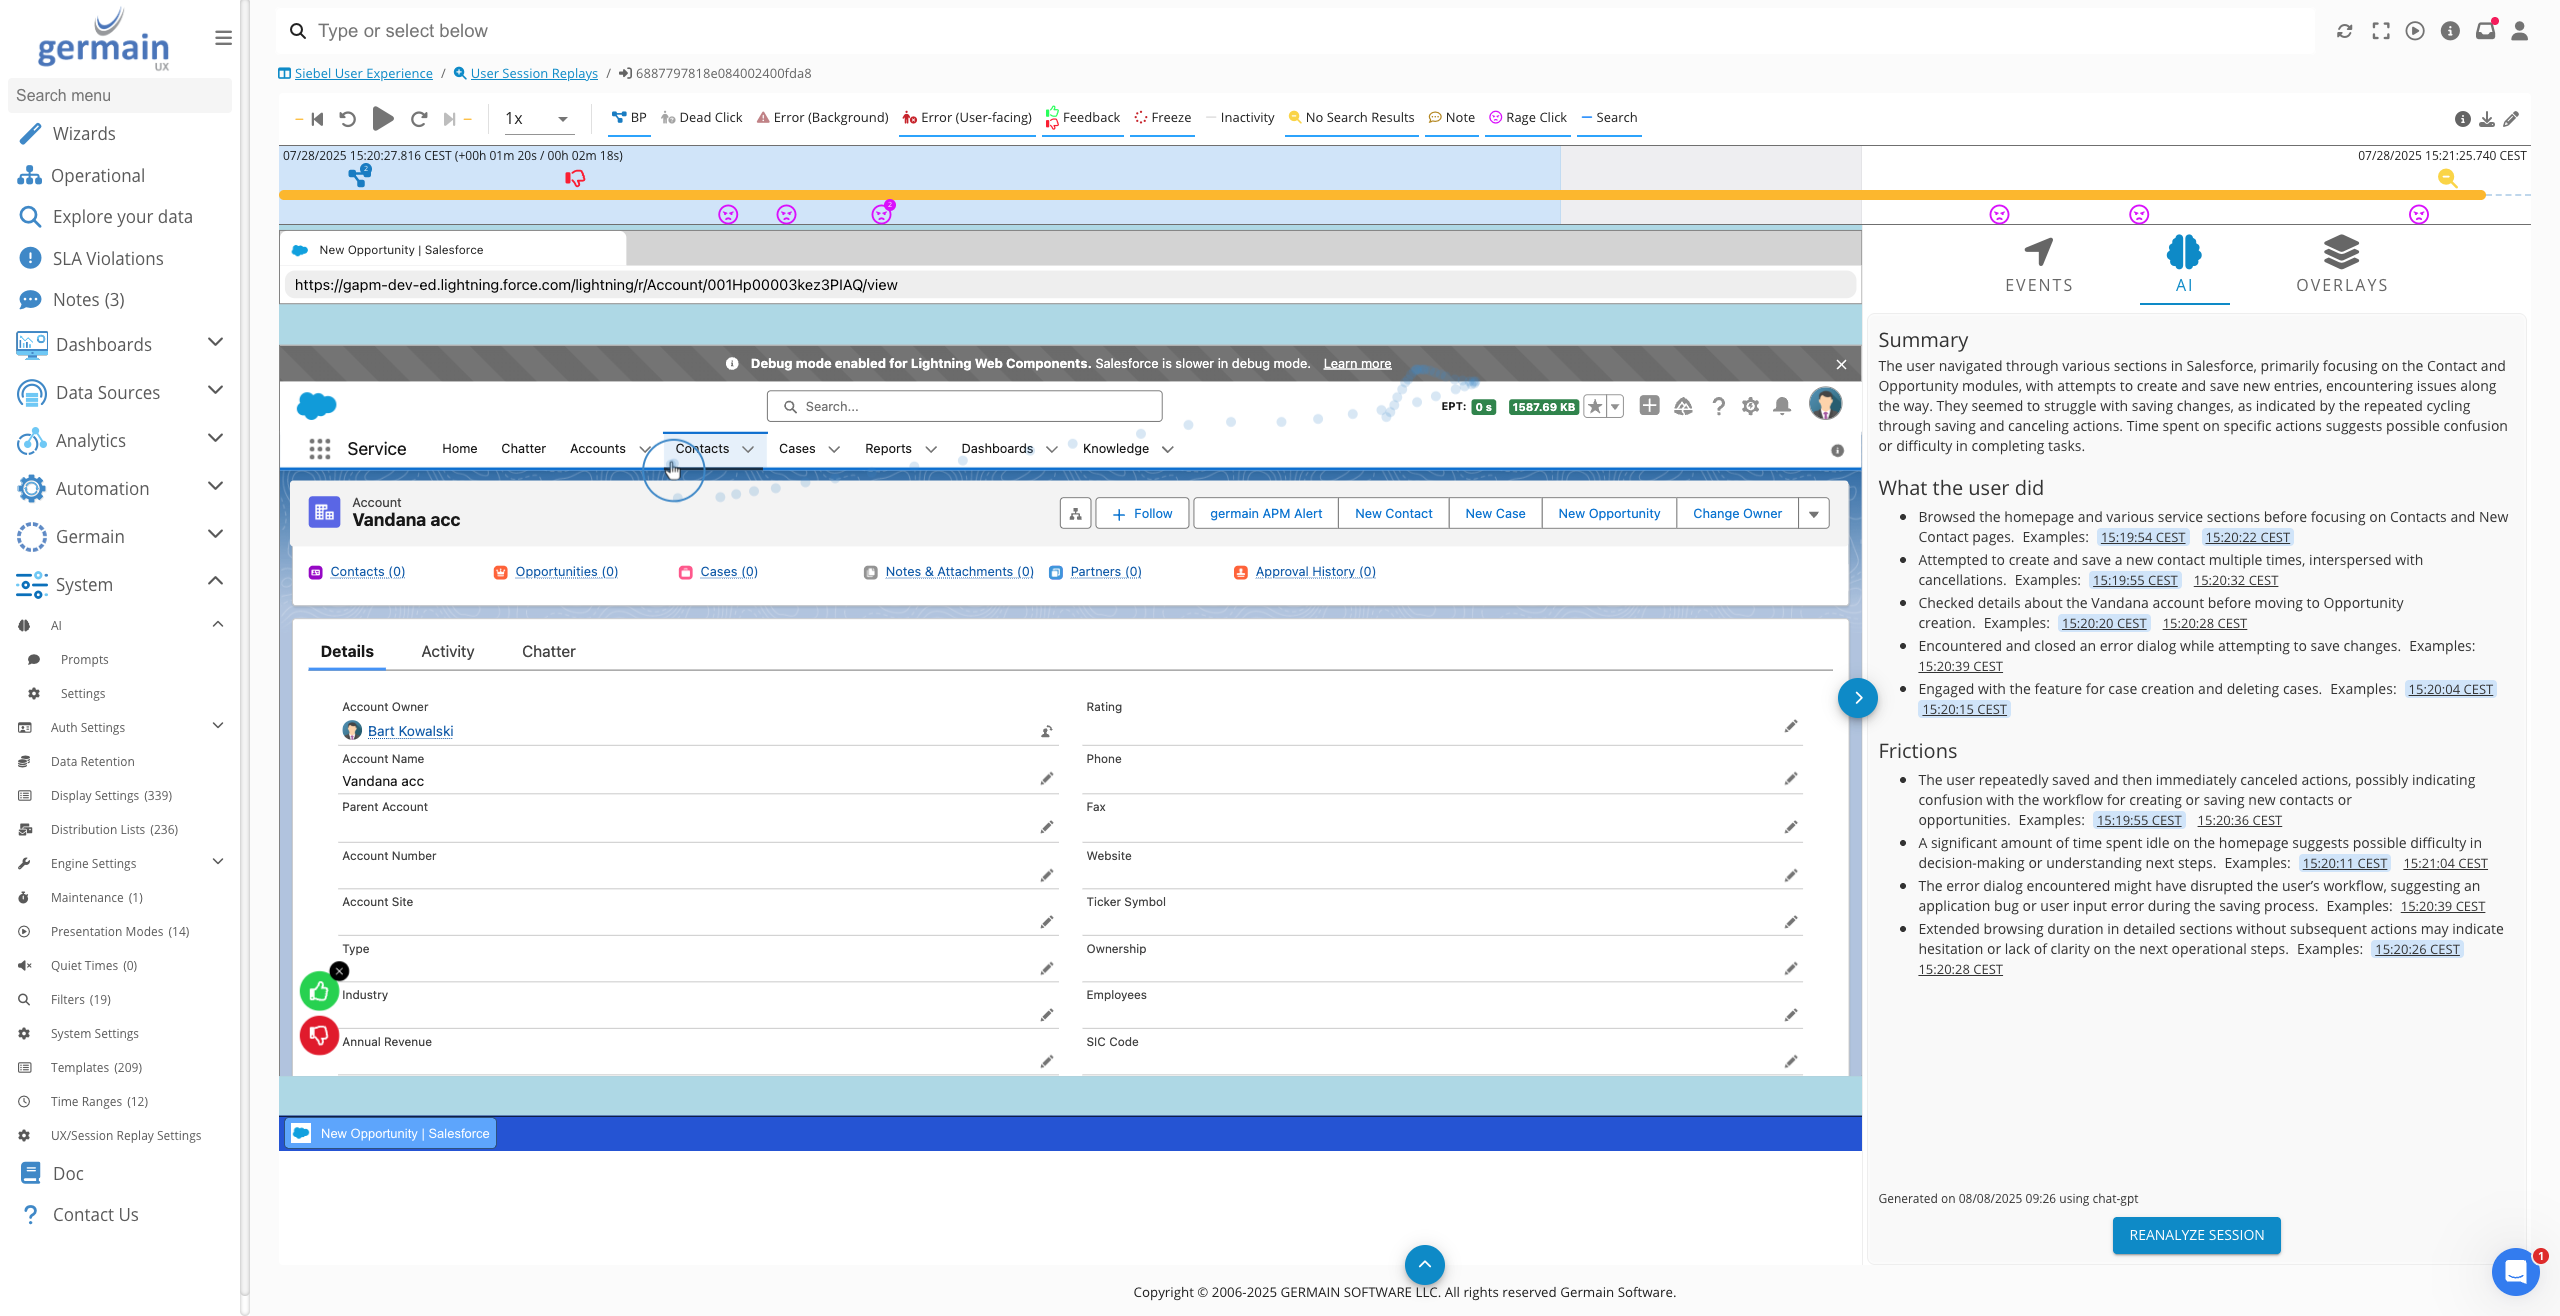The image size is (2560, 1316).
Task: Skip to the session start
Action: coord(317,118)
